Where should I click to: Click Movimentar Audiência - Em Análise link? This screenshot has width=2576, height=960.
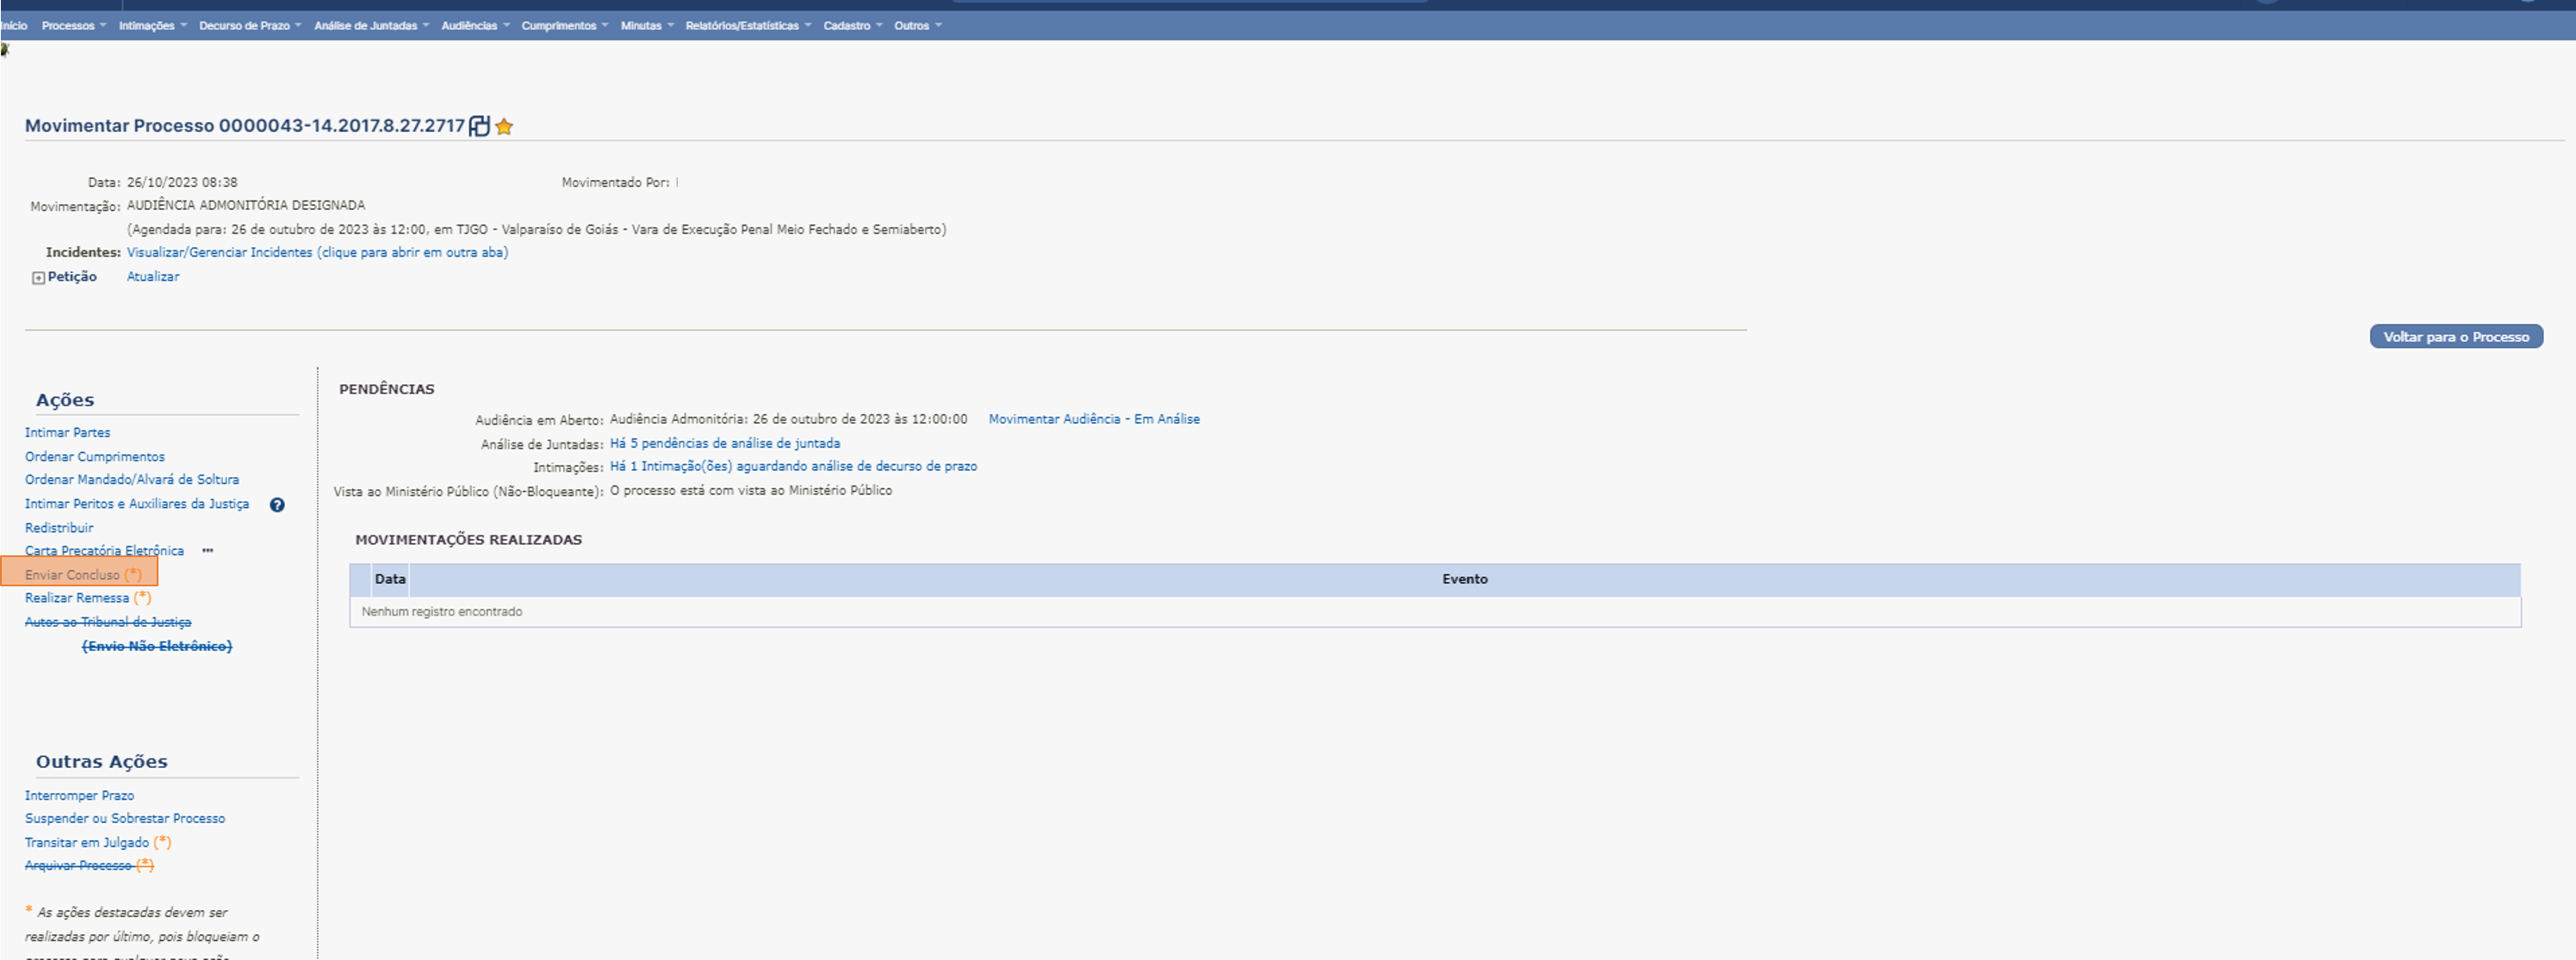pyautogui.click(x=1093, y=419)
